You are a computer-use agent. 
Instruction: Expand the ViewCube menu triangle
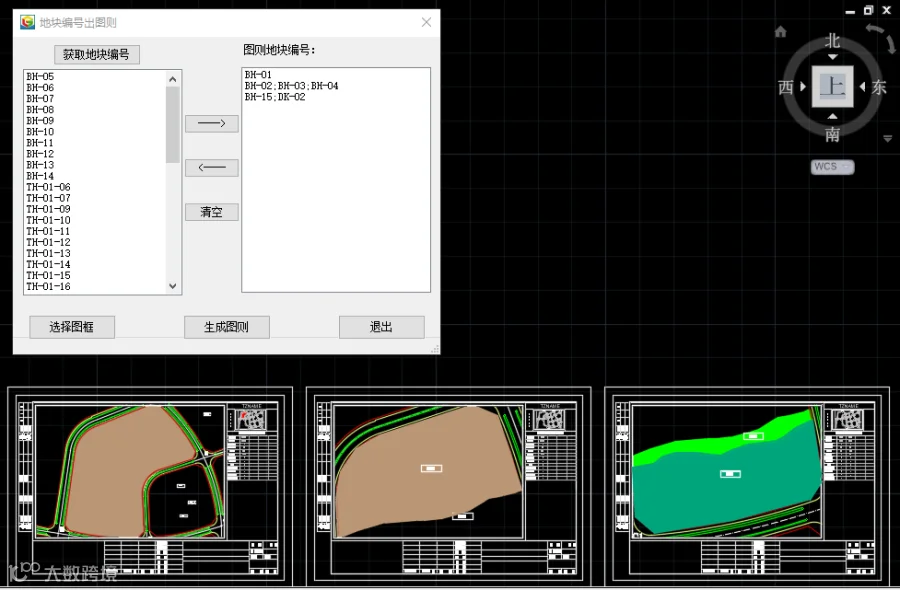coord(887,139)
